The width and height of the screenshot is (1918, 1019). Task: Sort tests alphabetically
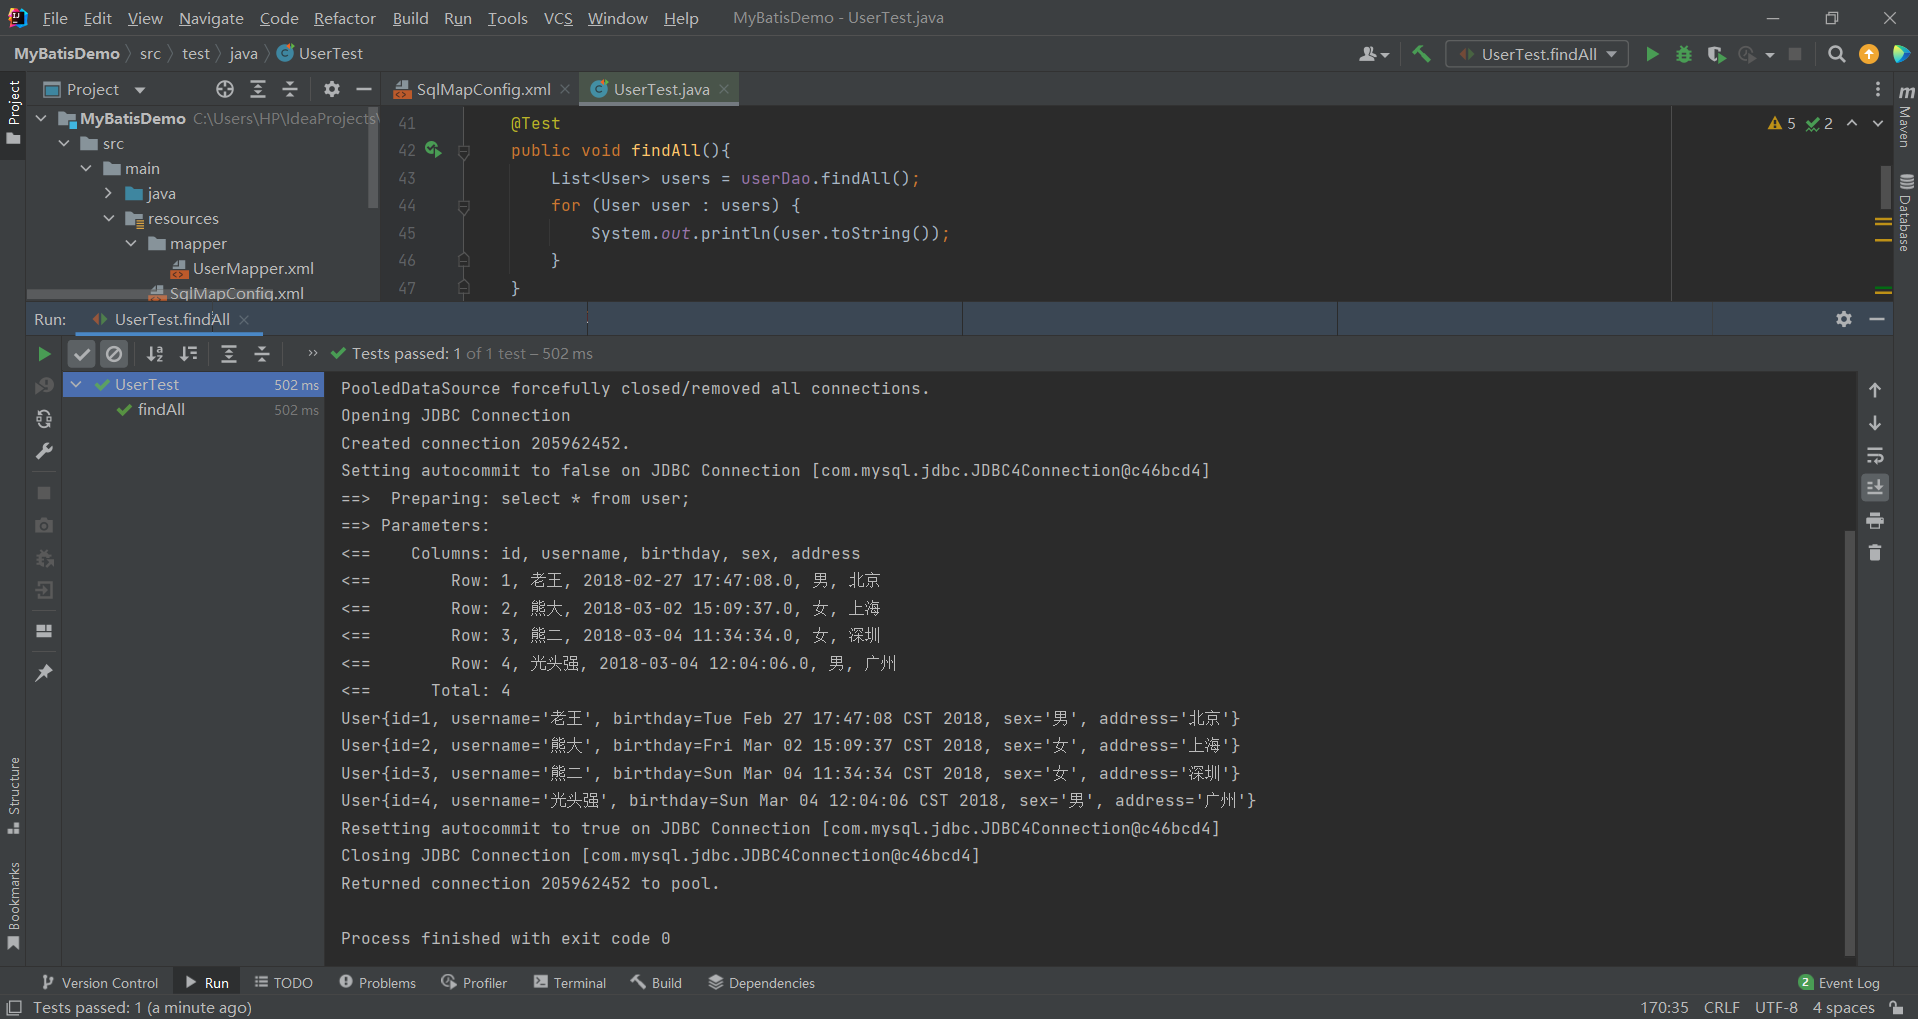click(x=155, y=353)
